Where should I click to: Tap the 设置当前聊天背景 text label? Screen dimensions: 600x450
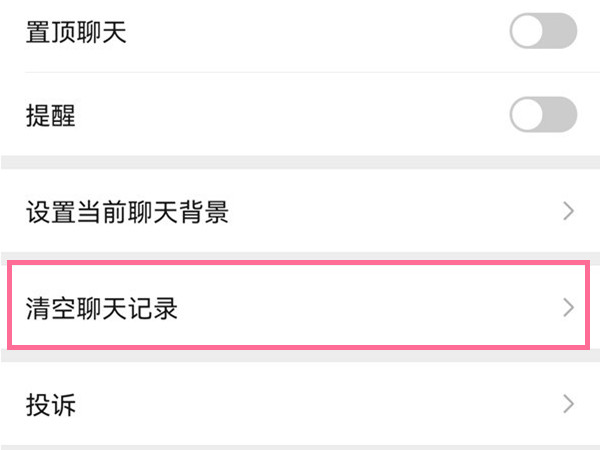point(127,213)
